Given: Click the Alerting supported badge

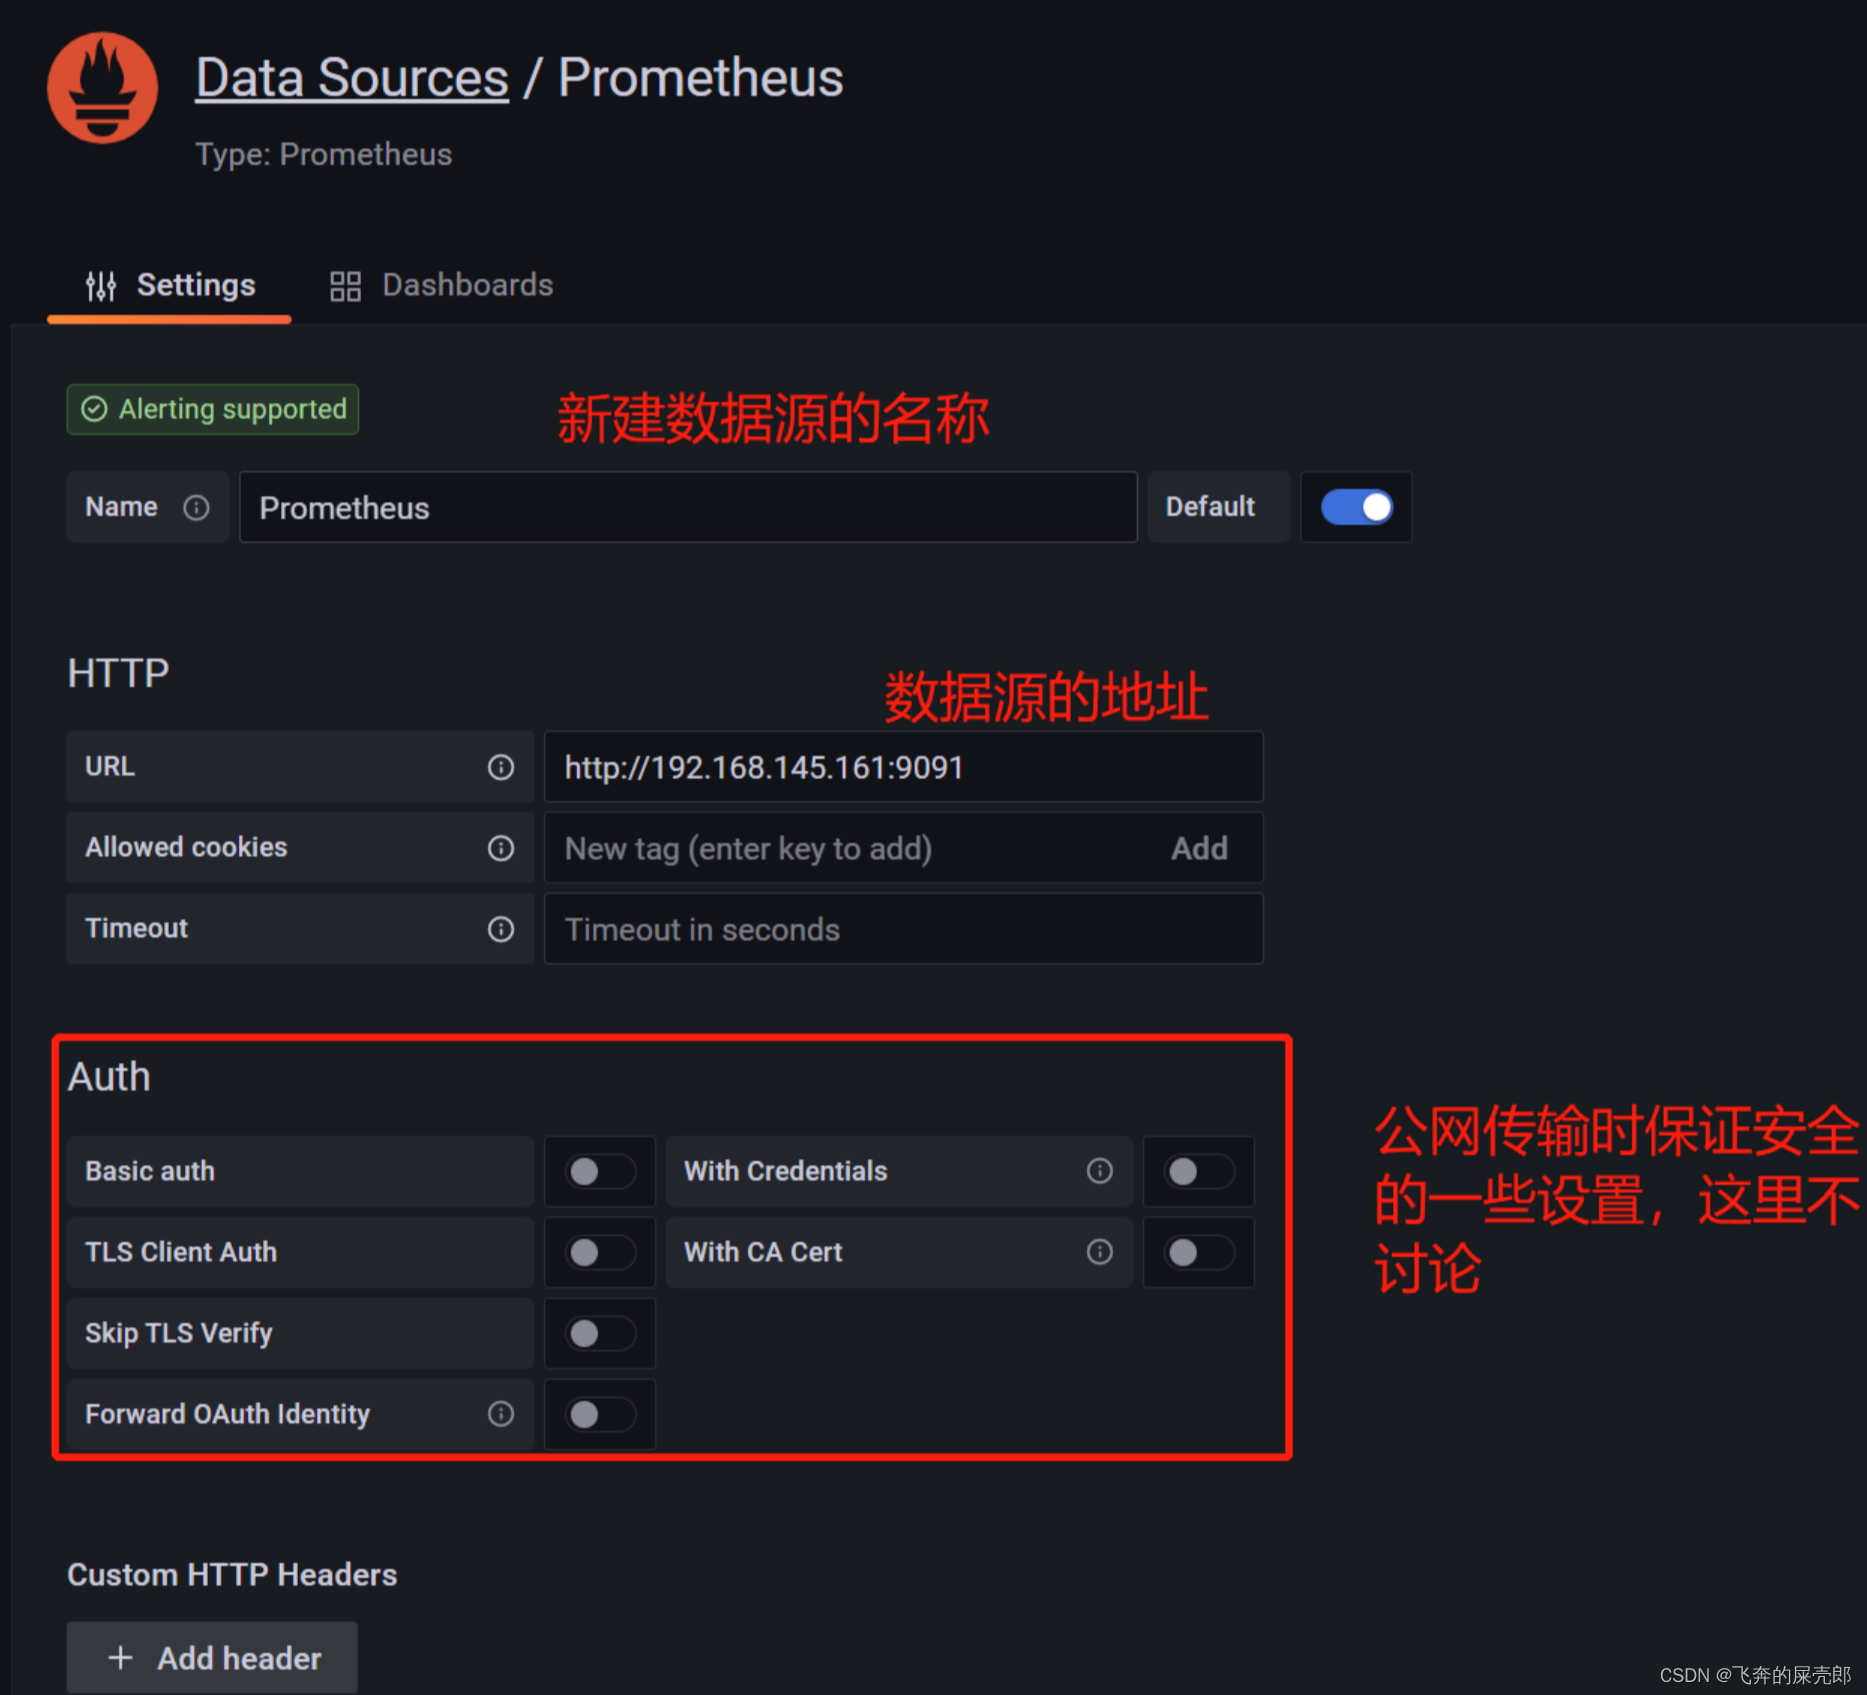Looking at the screenshot, I should [213, 409].
